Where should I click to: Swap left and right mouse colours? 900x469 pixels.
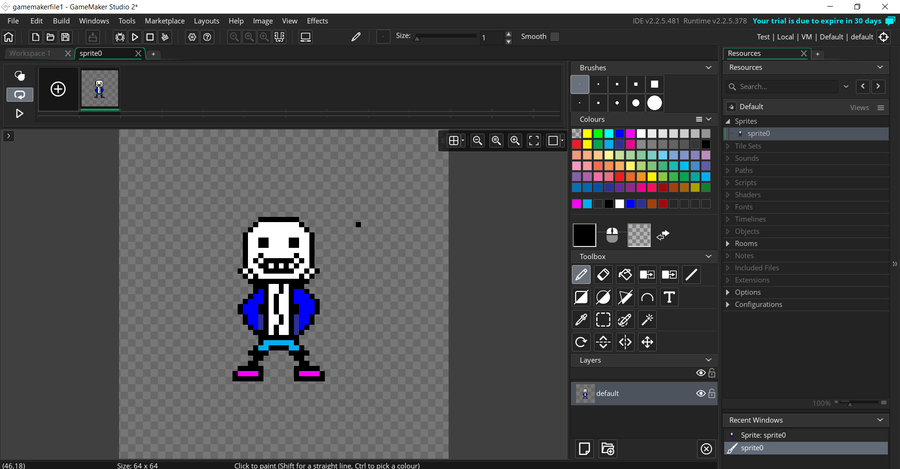[x=663, y=235]
